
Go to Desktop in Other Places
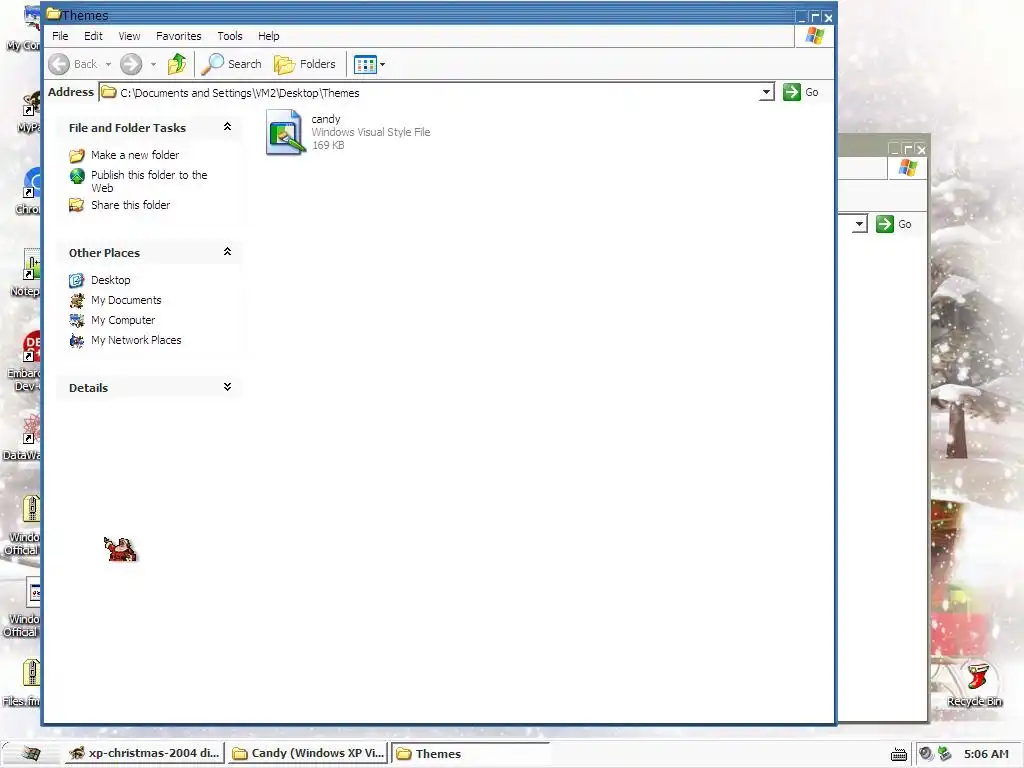(110, 280)
